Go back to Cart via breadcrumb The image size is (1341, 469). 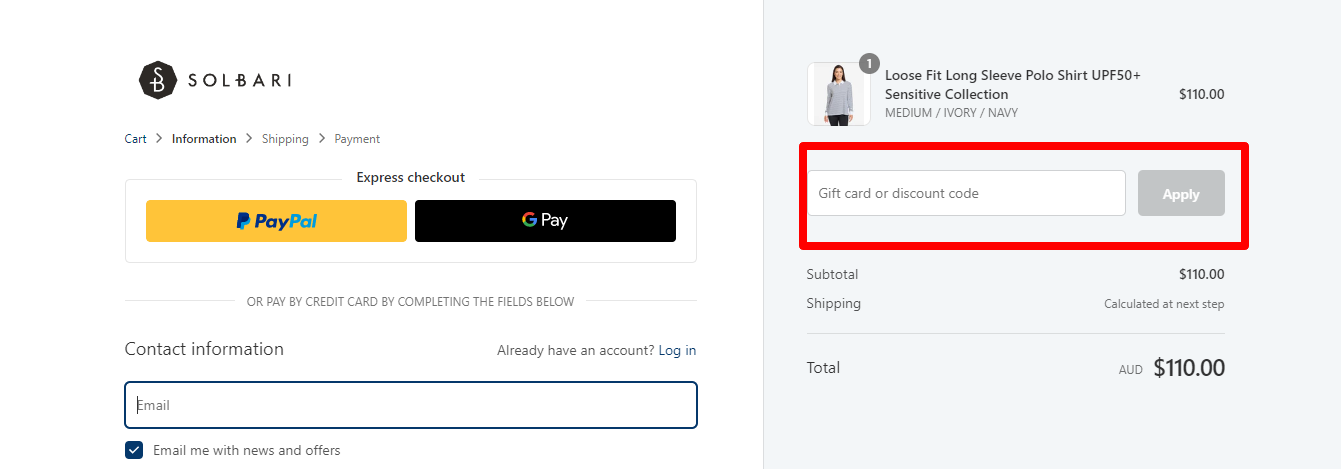click(136, 139)
